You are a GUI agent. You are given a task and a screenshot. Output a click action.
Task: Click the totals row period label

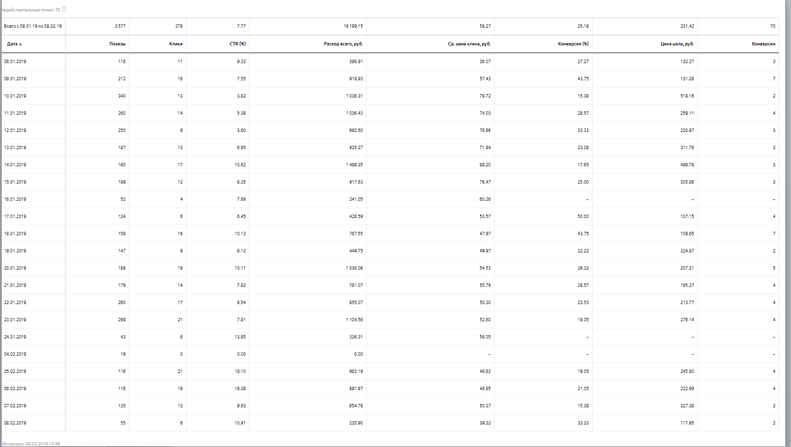tap(33, 26)
